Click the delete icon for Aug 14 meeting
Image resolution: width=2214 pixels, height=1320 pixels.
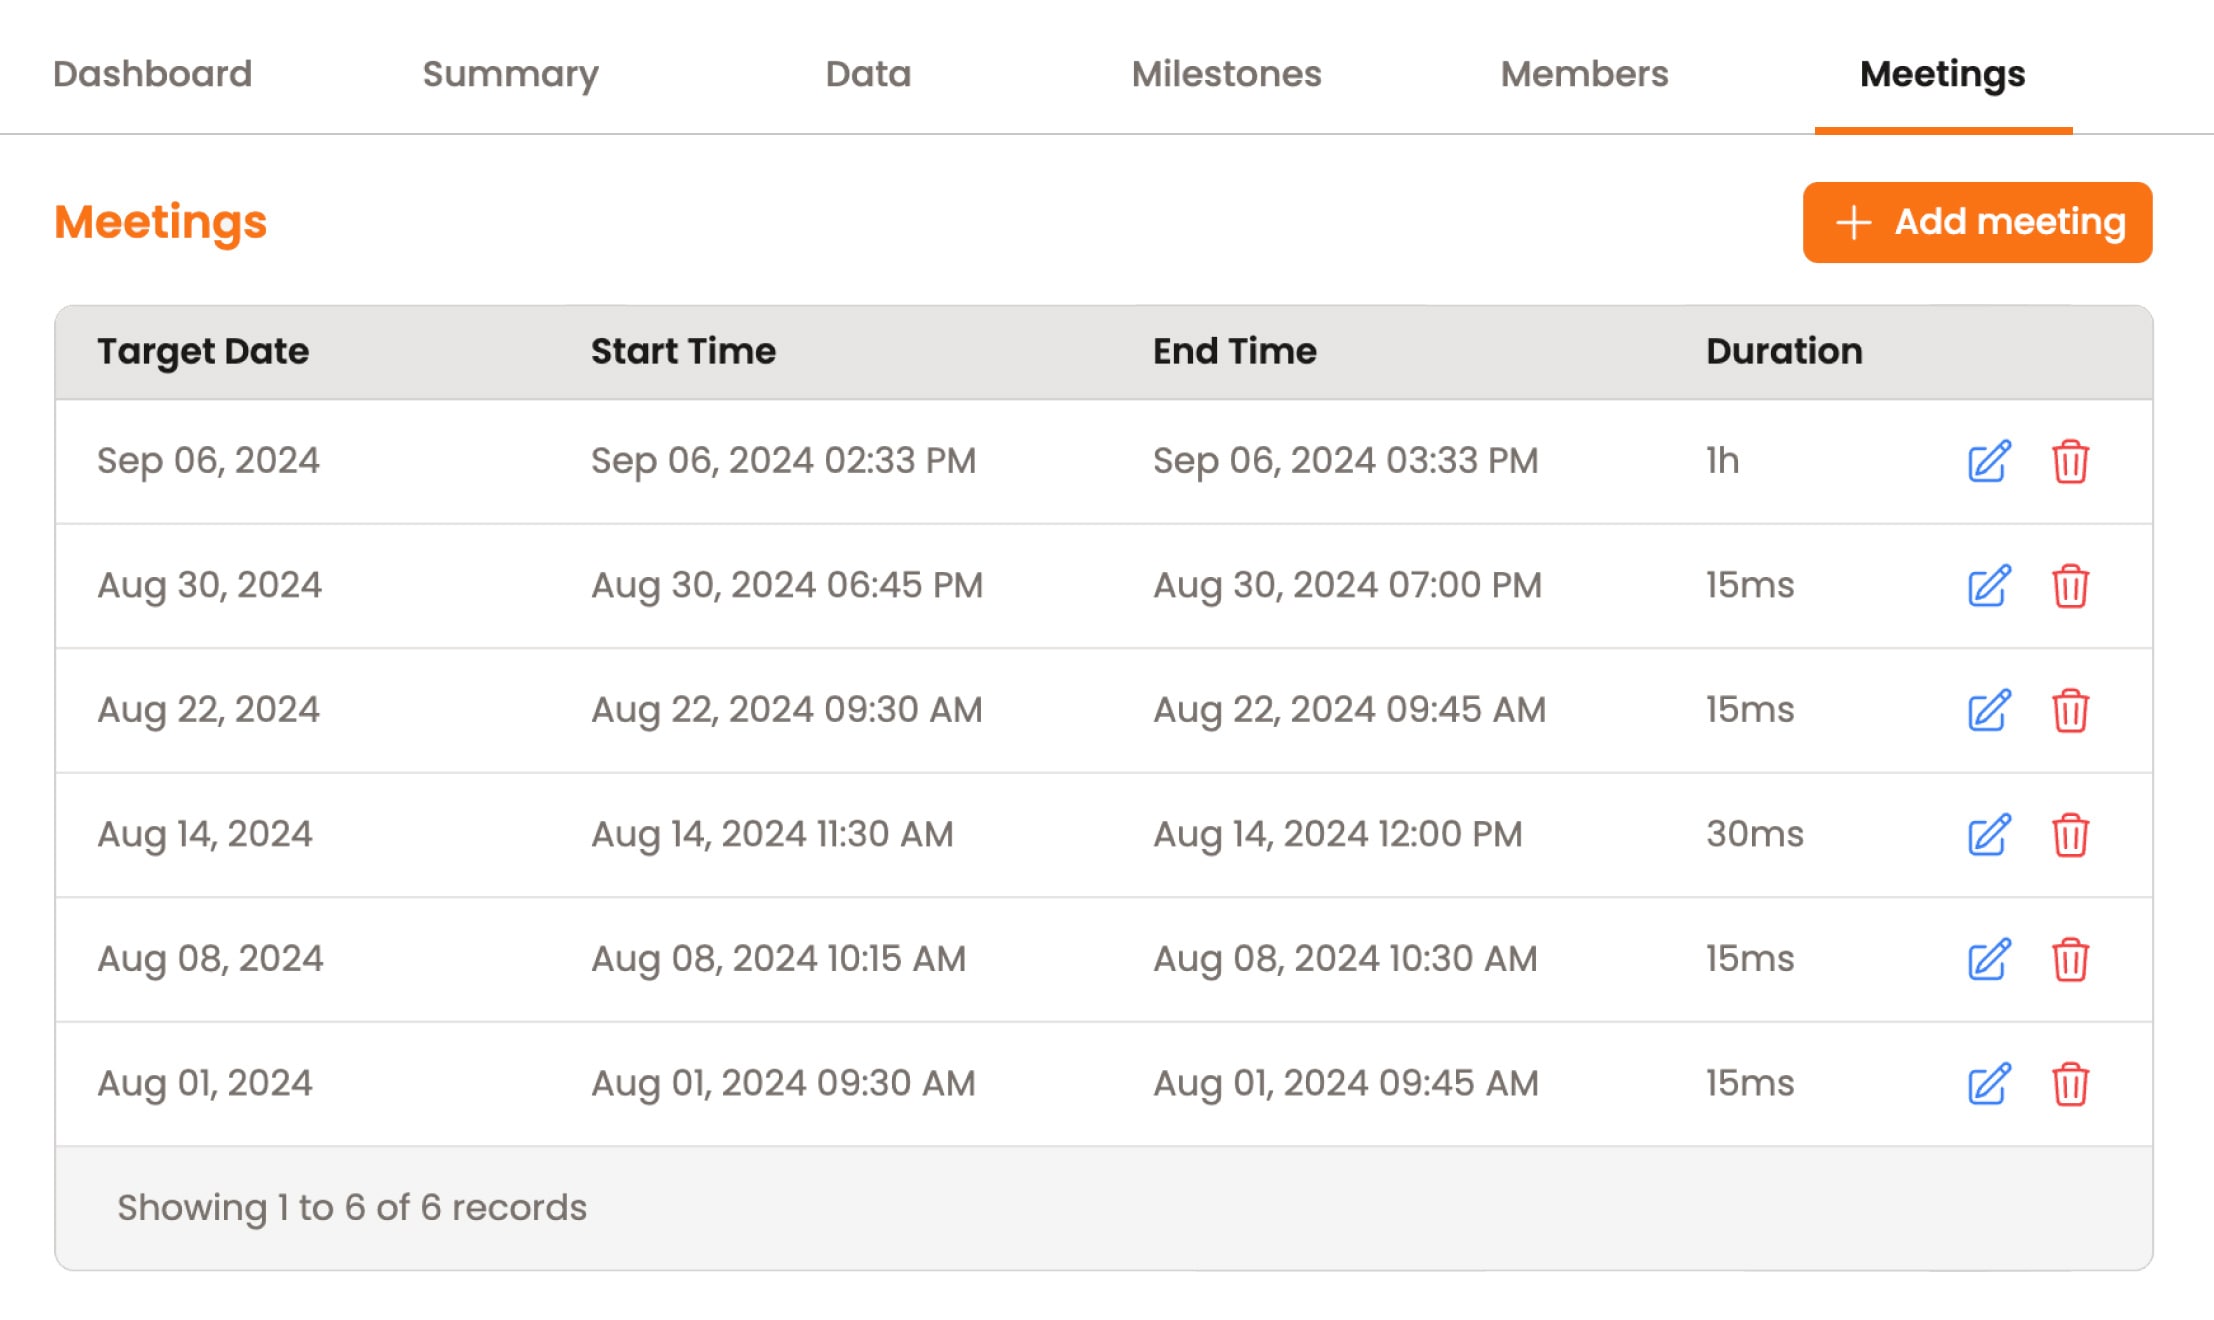click(2069, 833)
